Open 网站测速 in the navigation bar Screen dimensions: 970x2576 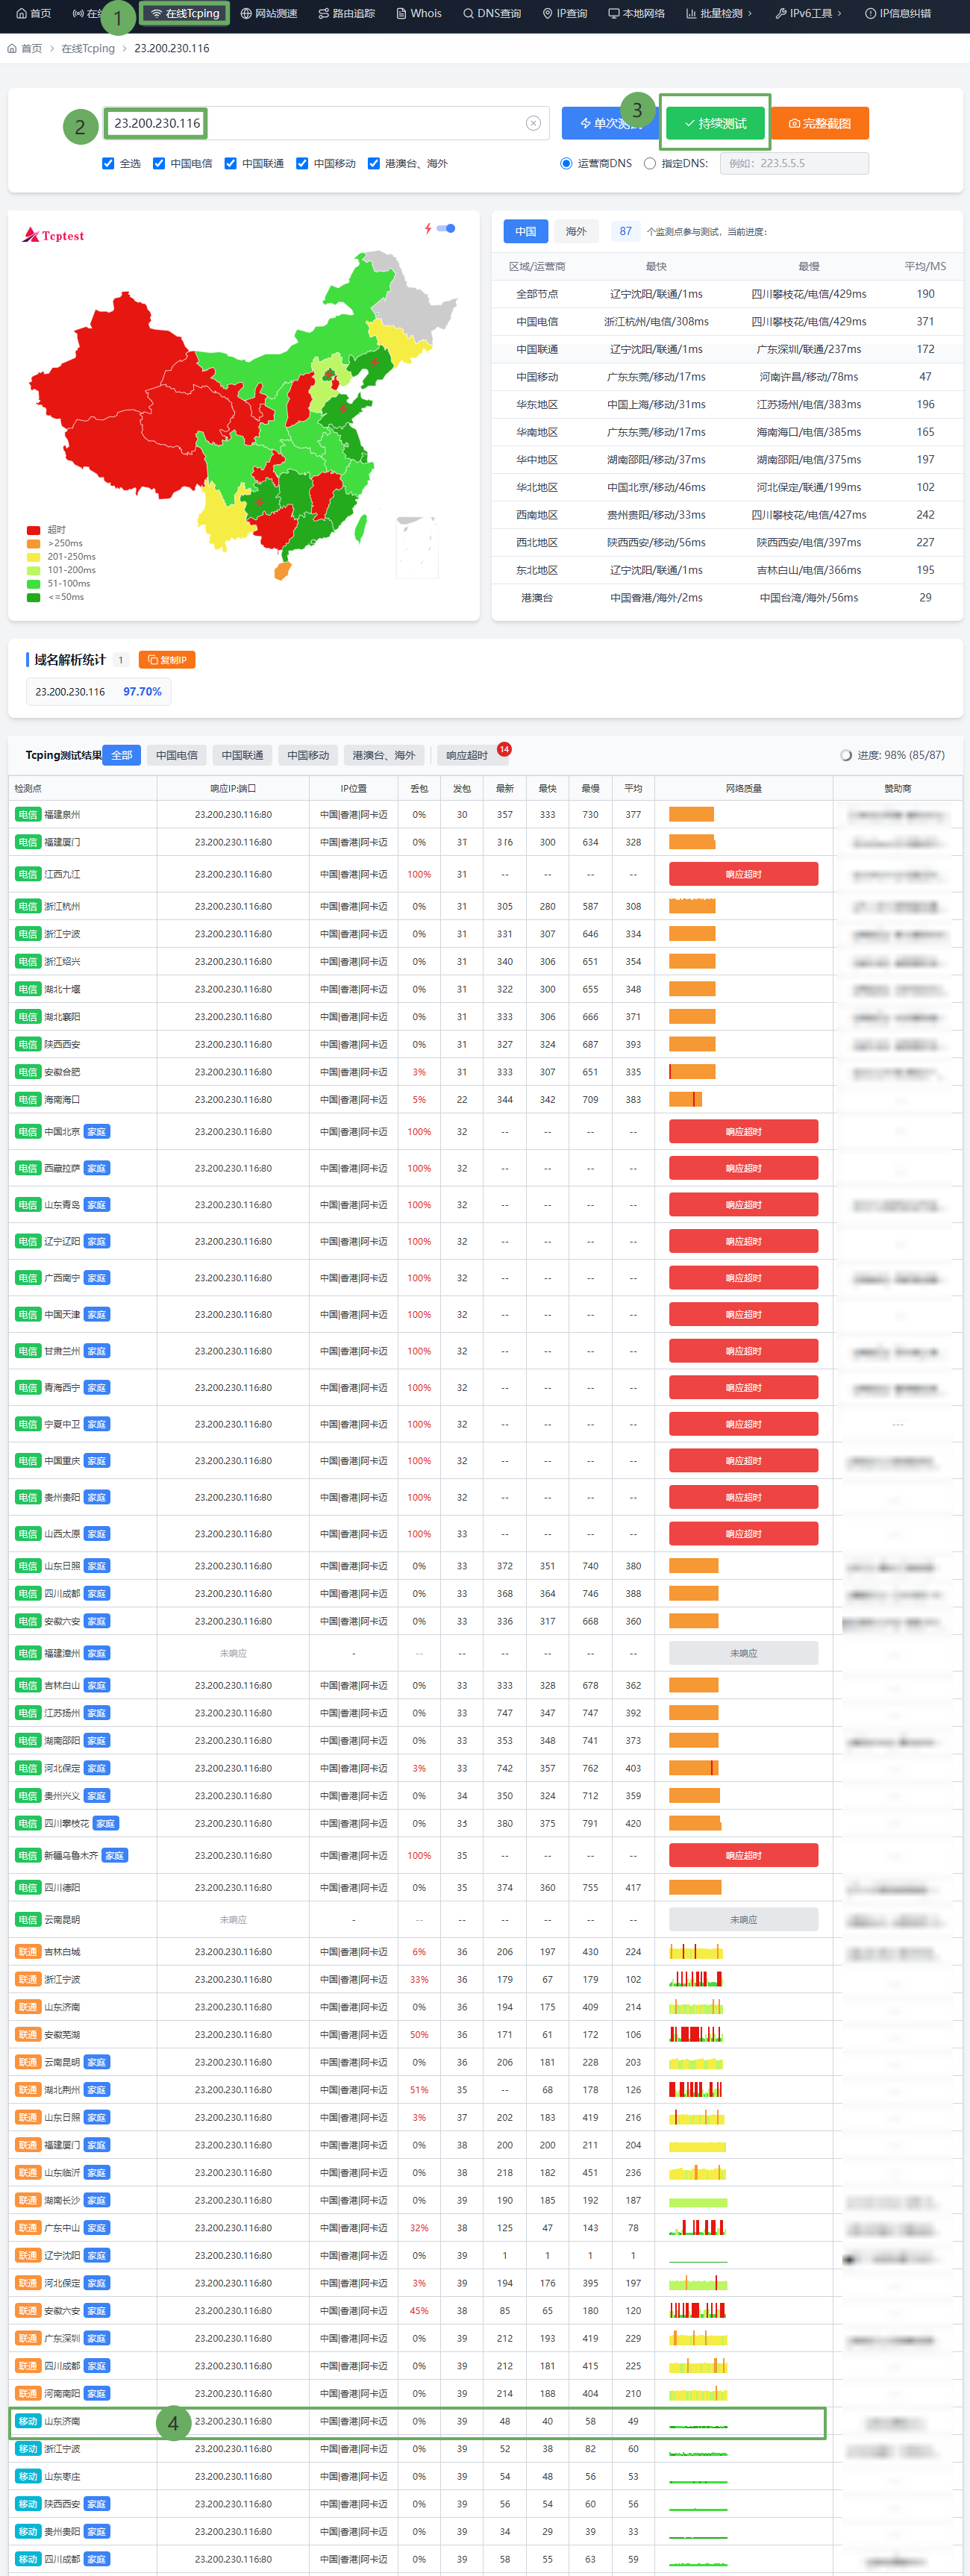click(269, 13)
